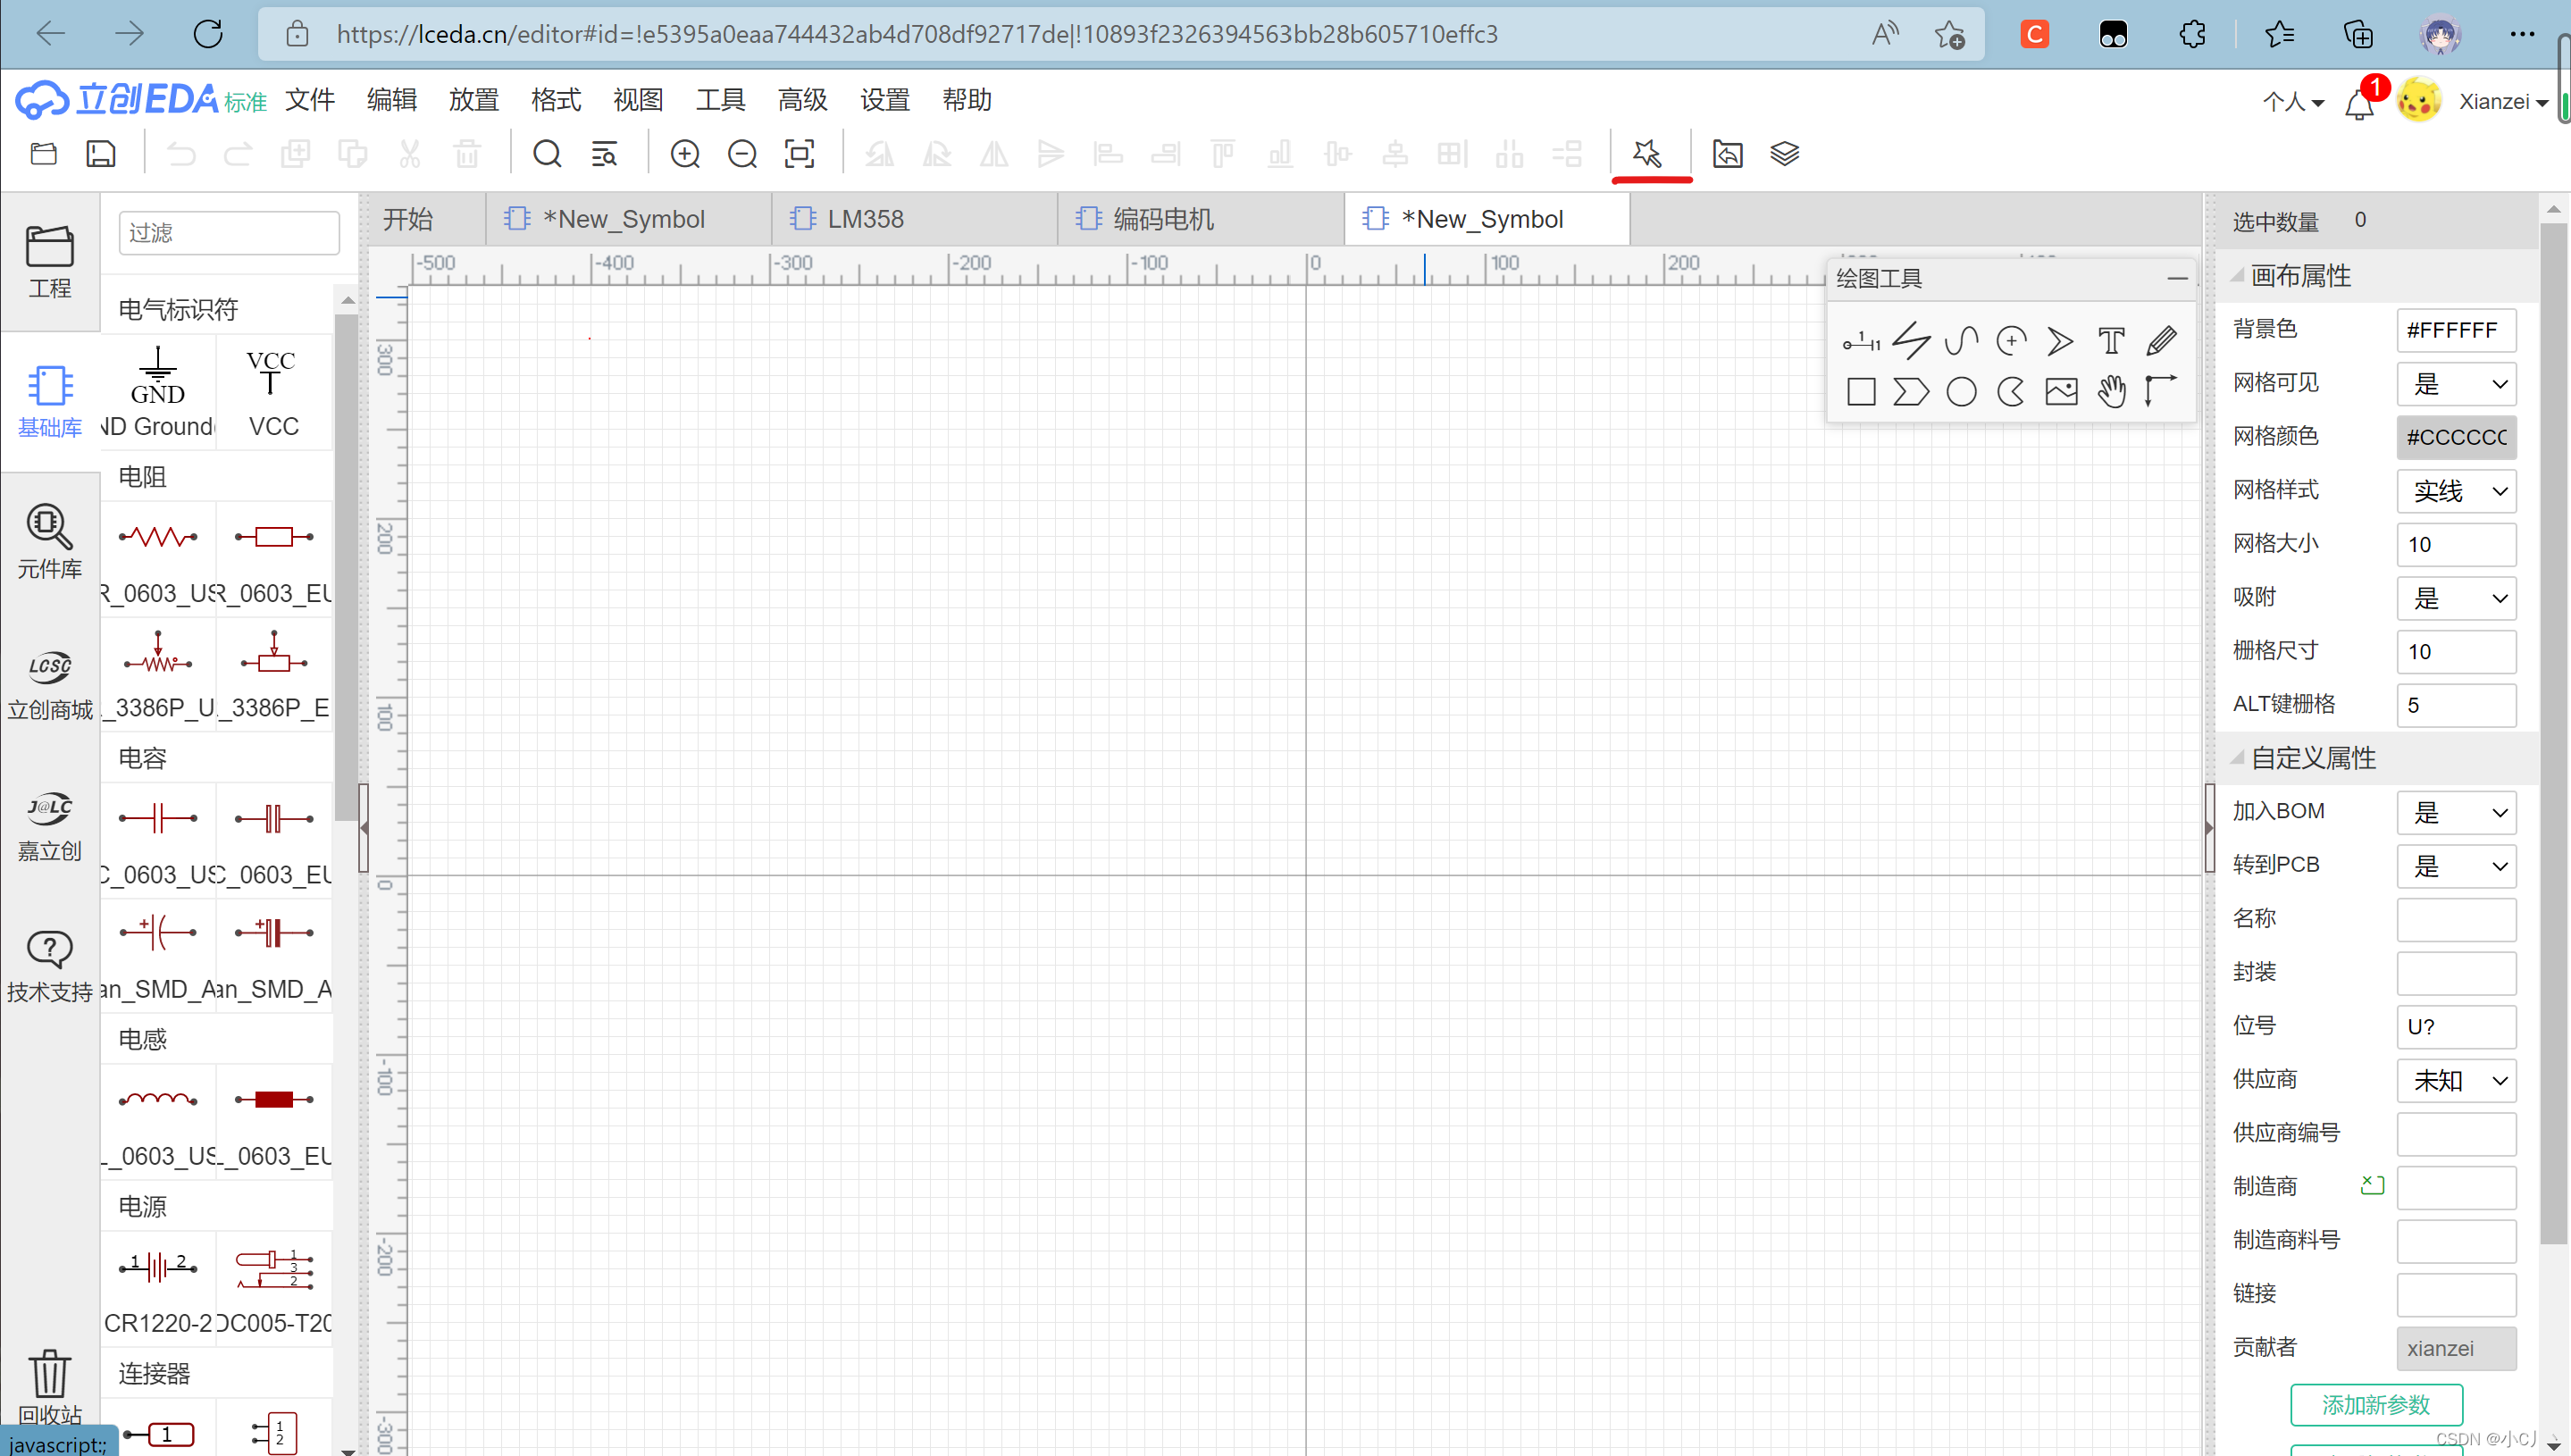Activate the hand drag tool
Image resolution: width=2571 pixels, height=1456 pixels.
[x=2111, y=392]
